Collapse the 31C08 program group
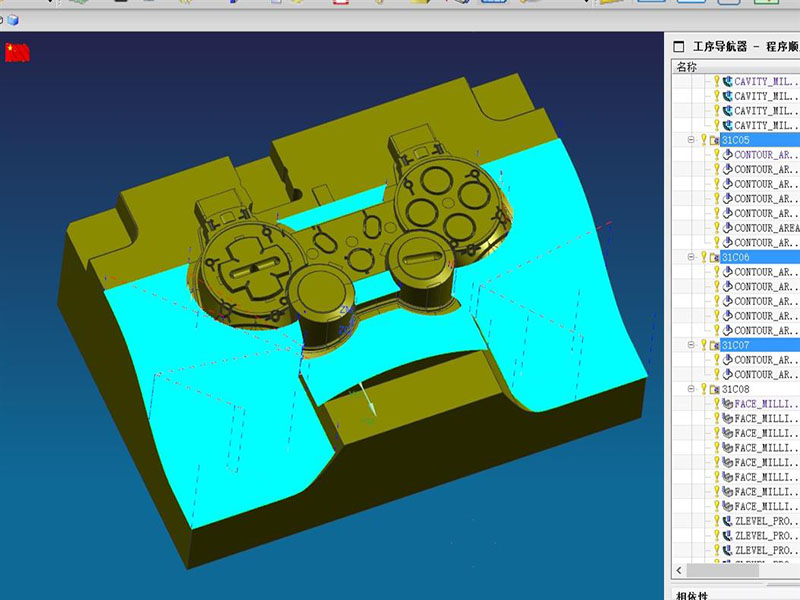 691,389
